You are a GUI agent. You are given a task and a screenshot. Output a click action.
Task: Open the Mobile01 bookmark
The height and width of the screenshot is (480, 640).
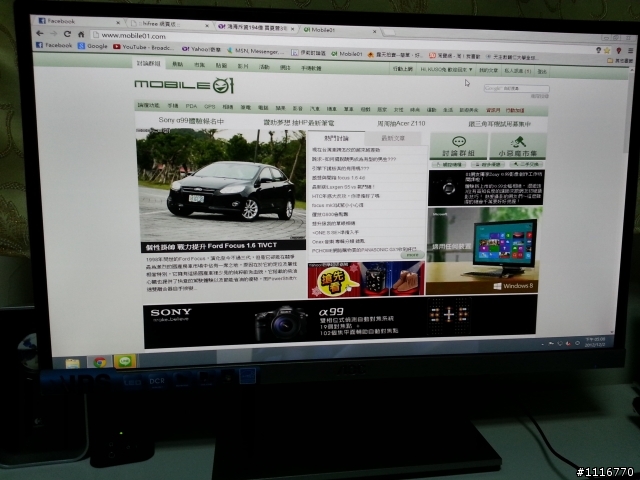click(347, 53)
